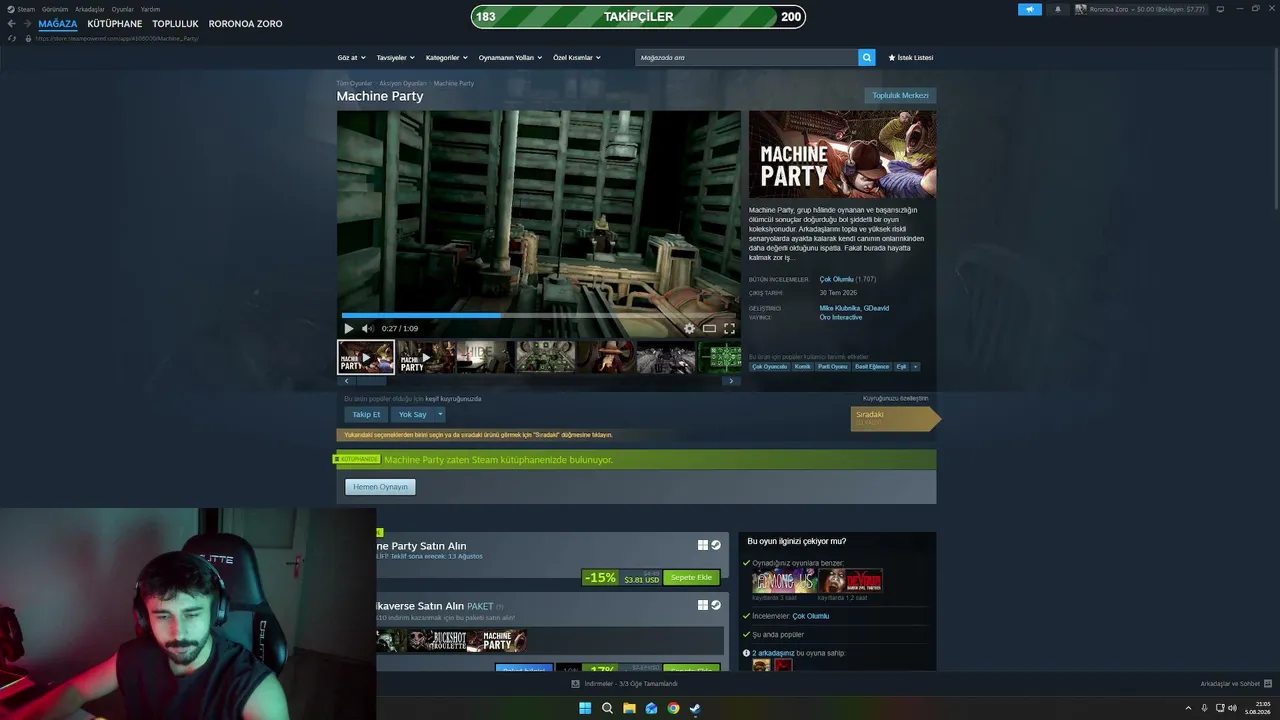
Task: Click the thumbnail strip scrollbar handle
Action: pyautogui.click(x=372, y=381)
